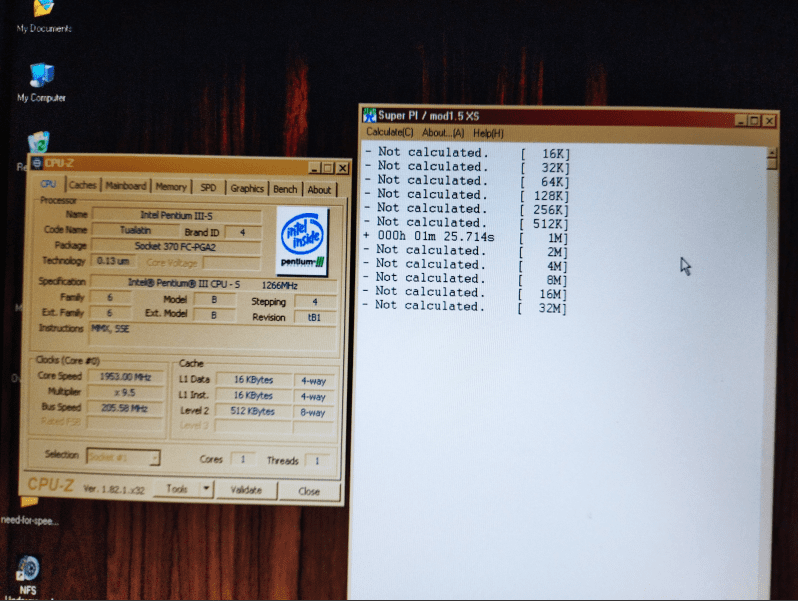Select the Not calculated 16K line
The image size is (798, 601).
467,153
